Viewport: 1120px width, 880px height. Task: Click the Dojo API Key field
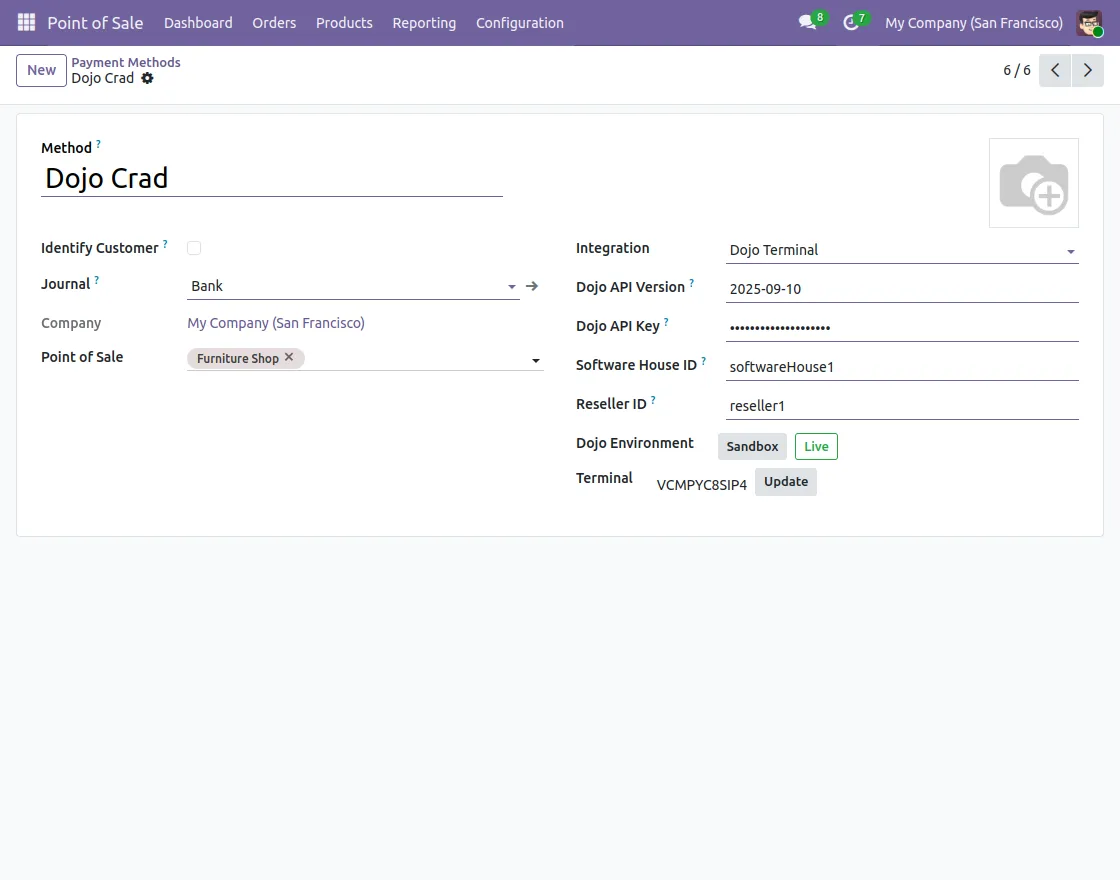(901, 328)
